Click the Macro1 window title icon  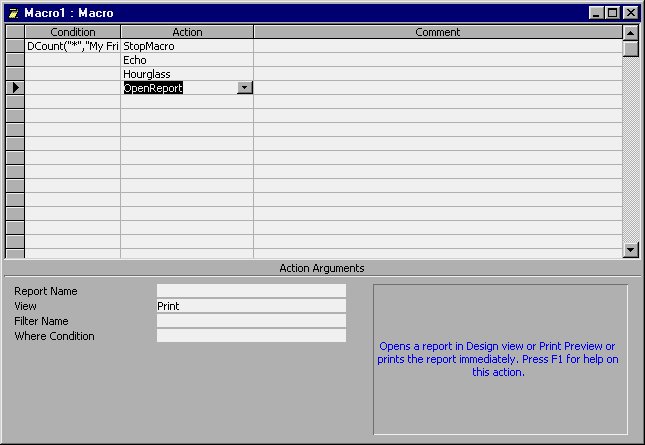click(13, 13)
